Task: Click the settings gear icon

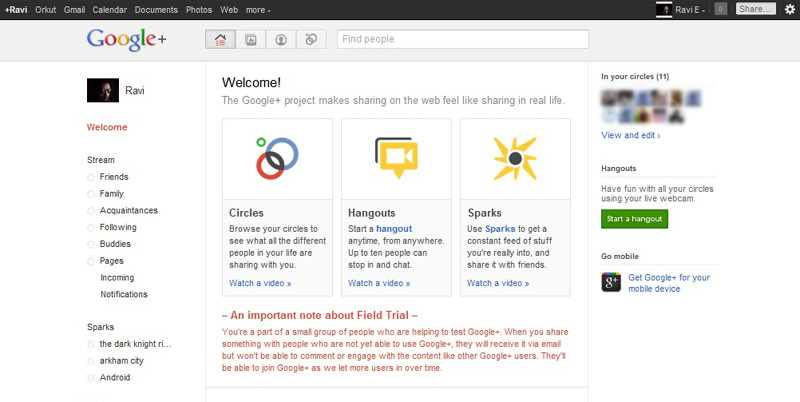Action: (x=789, y=9)
